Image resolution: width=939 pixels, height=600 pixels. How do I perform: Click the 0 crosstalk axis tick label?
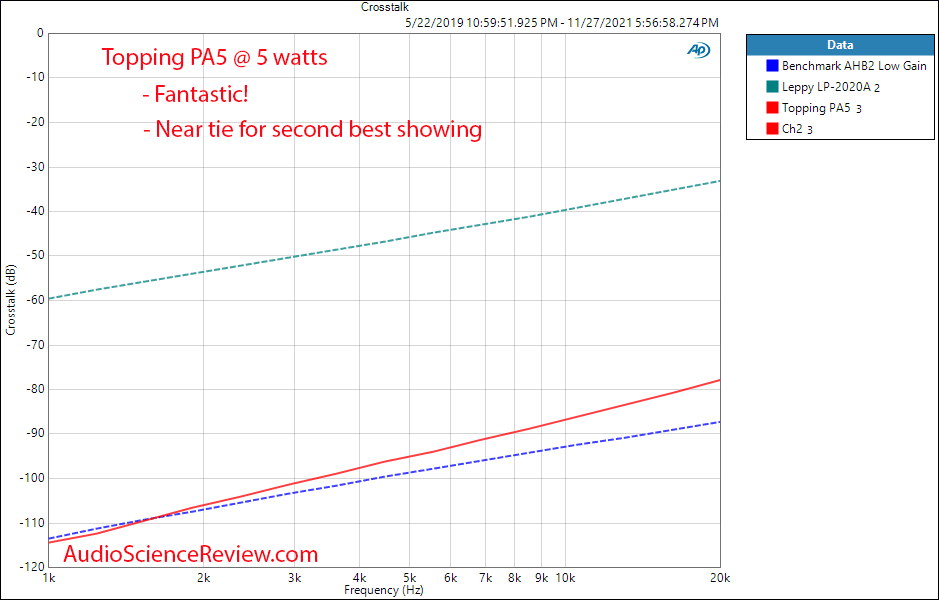tap(40, 34)
